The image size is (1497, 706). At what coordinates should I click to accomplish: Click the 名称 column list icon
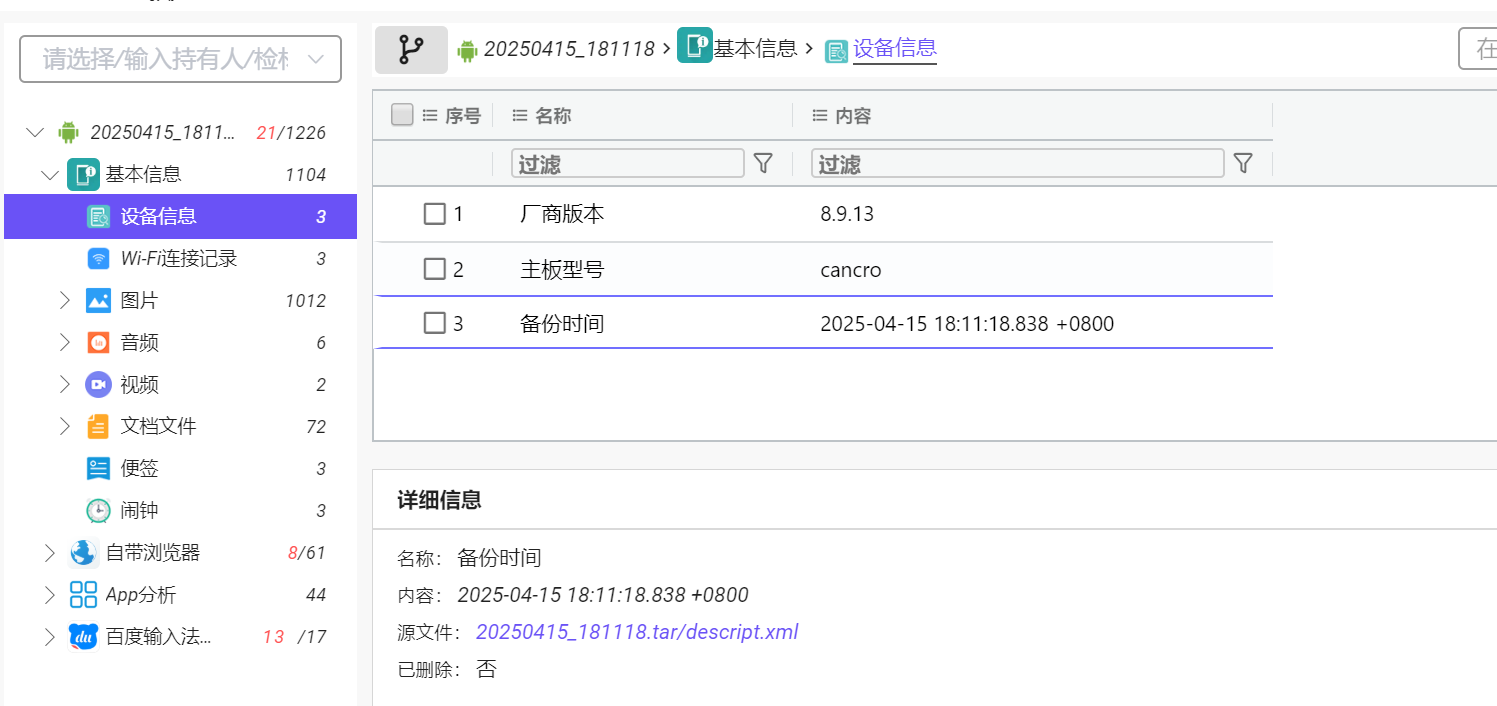click(x=520, y=116)
